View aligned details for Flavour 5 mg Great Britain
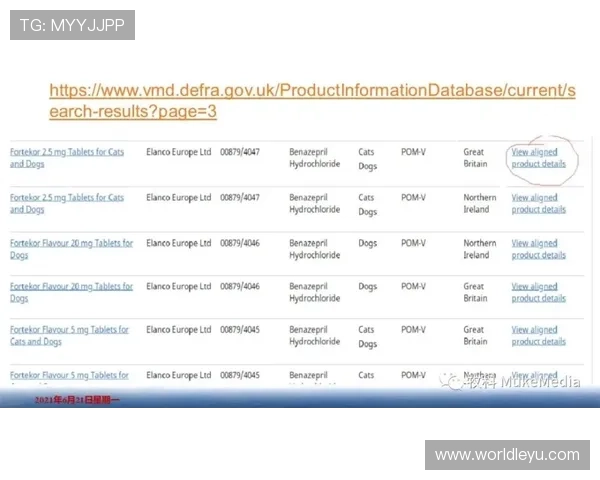The width and height of the screenshot is (600, 480). pos(538,335)
